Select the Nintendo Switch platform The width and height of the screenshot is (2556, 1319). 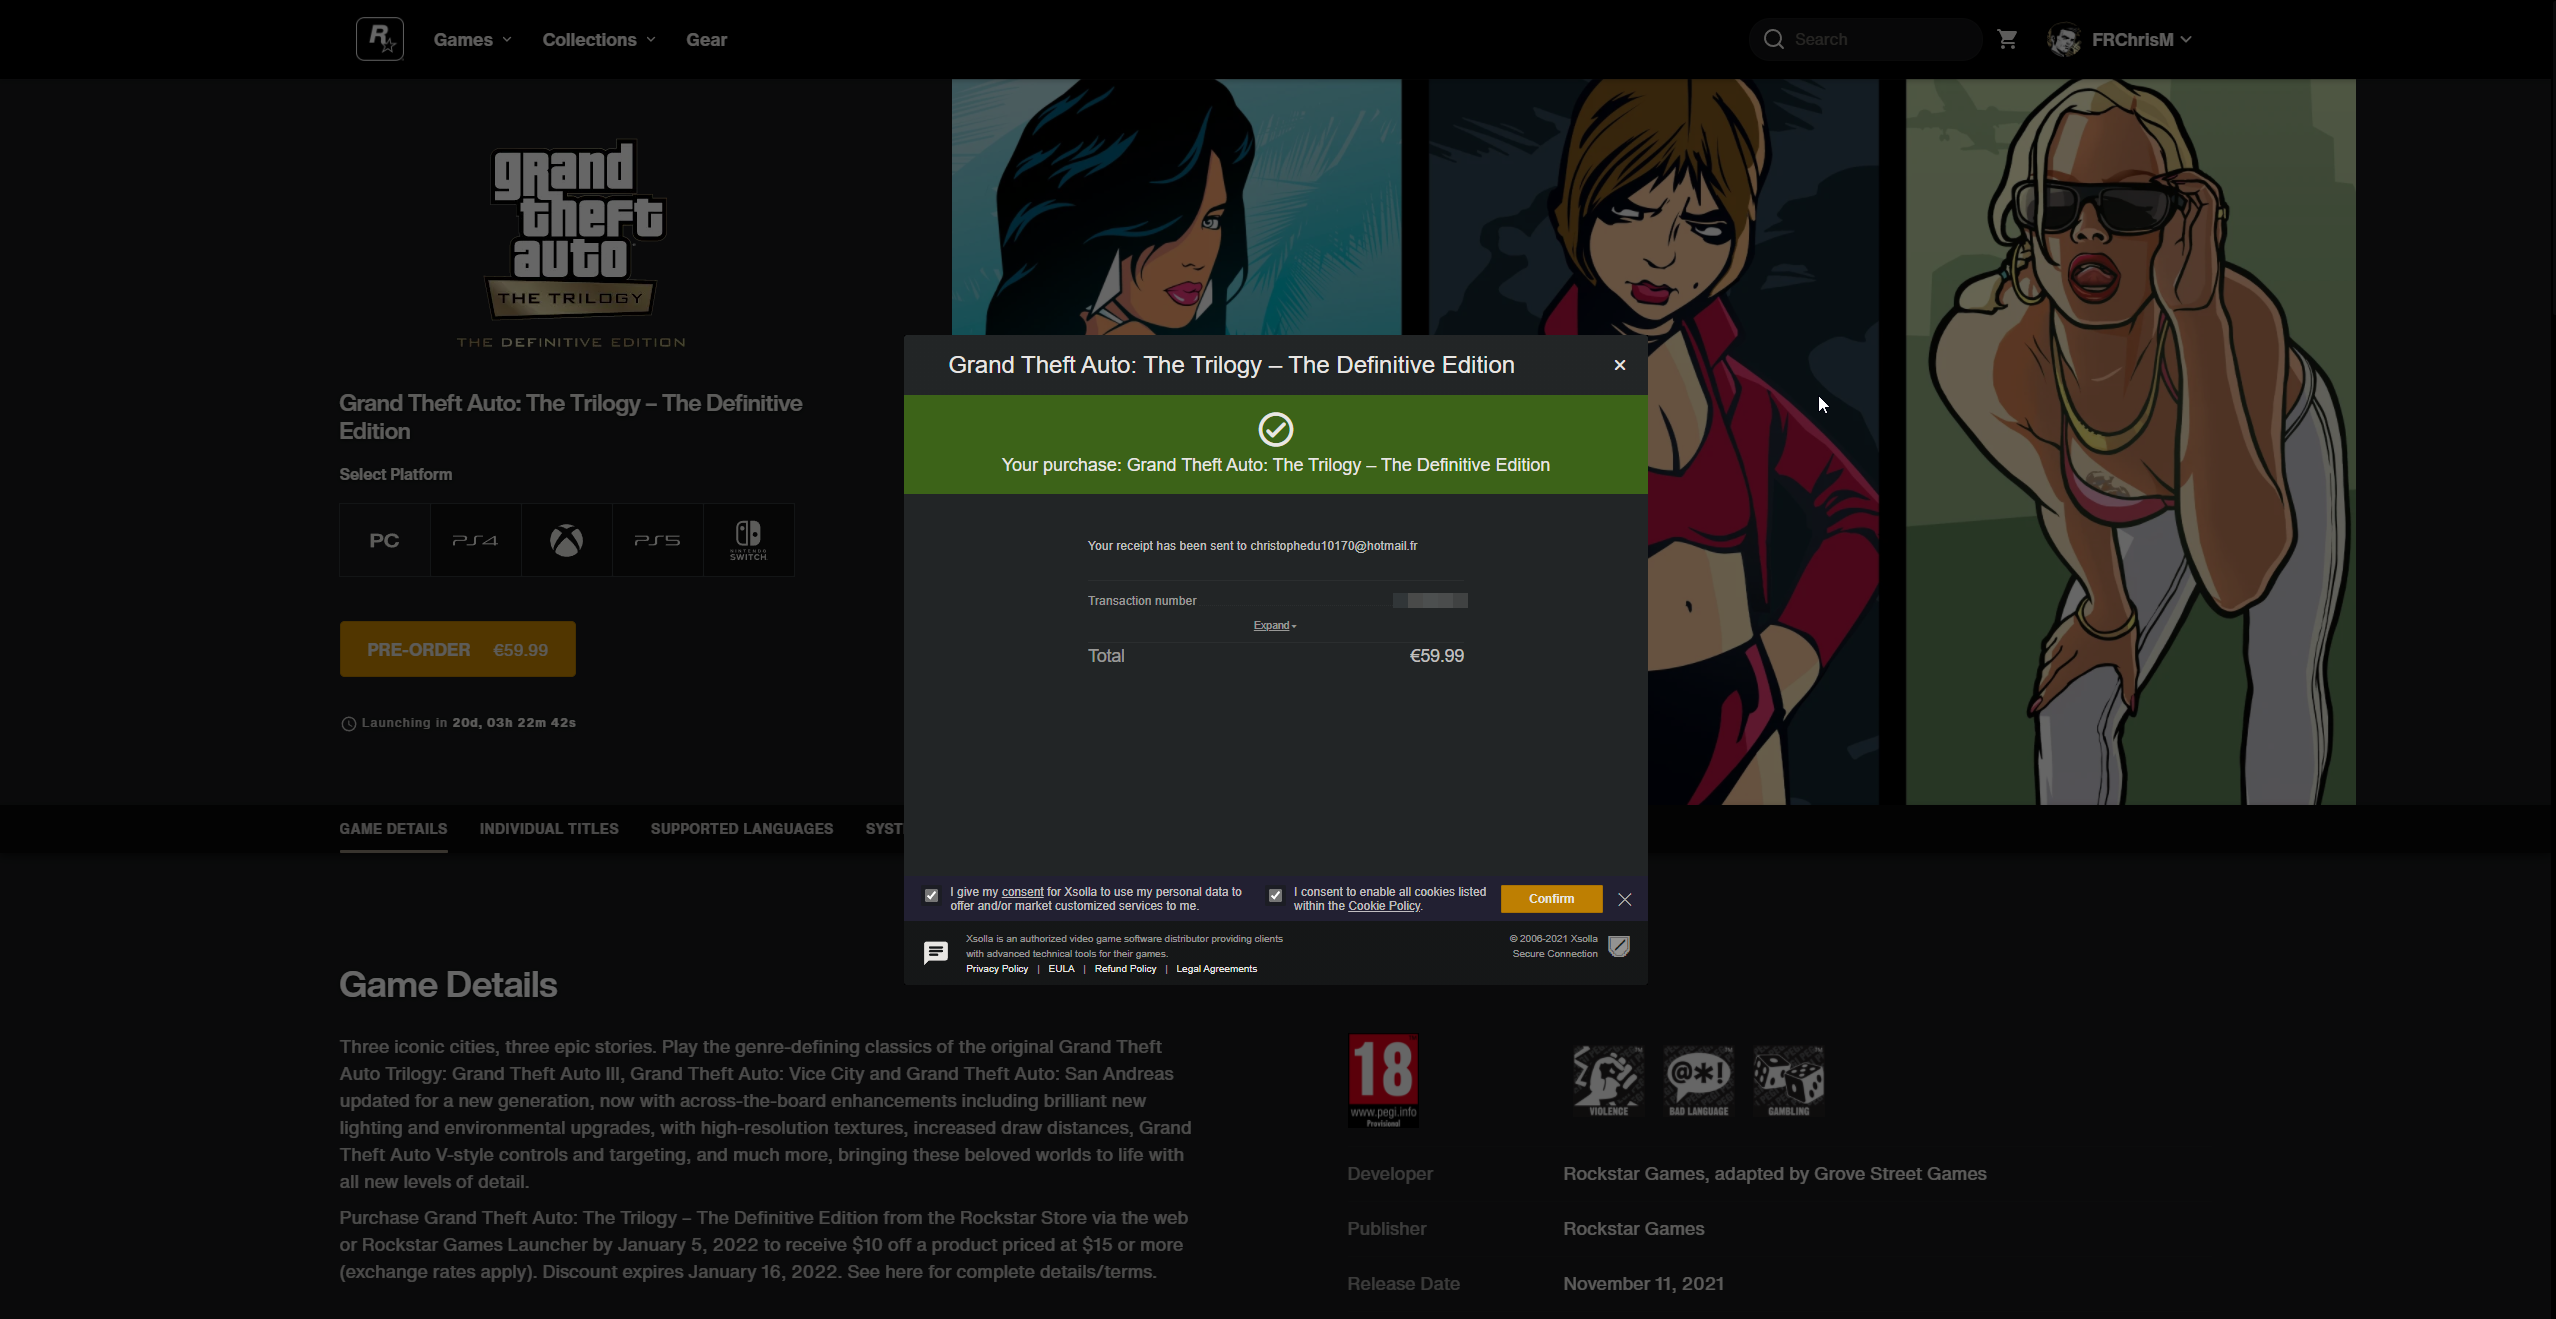pos(749,540)
